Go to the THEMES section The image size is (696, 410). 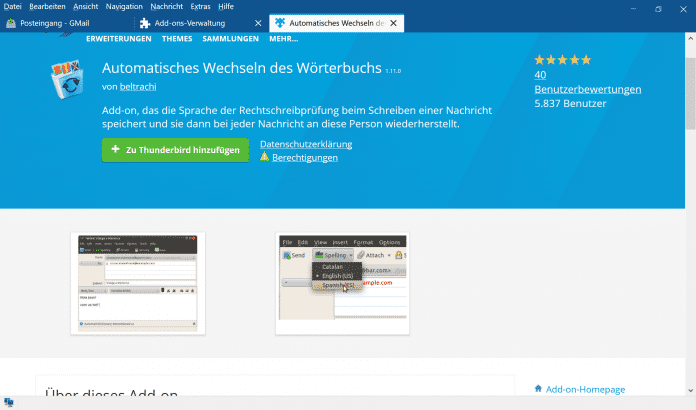click(x=177, y=39)
